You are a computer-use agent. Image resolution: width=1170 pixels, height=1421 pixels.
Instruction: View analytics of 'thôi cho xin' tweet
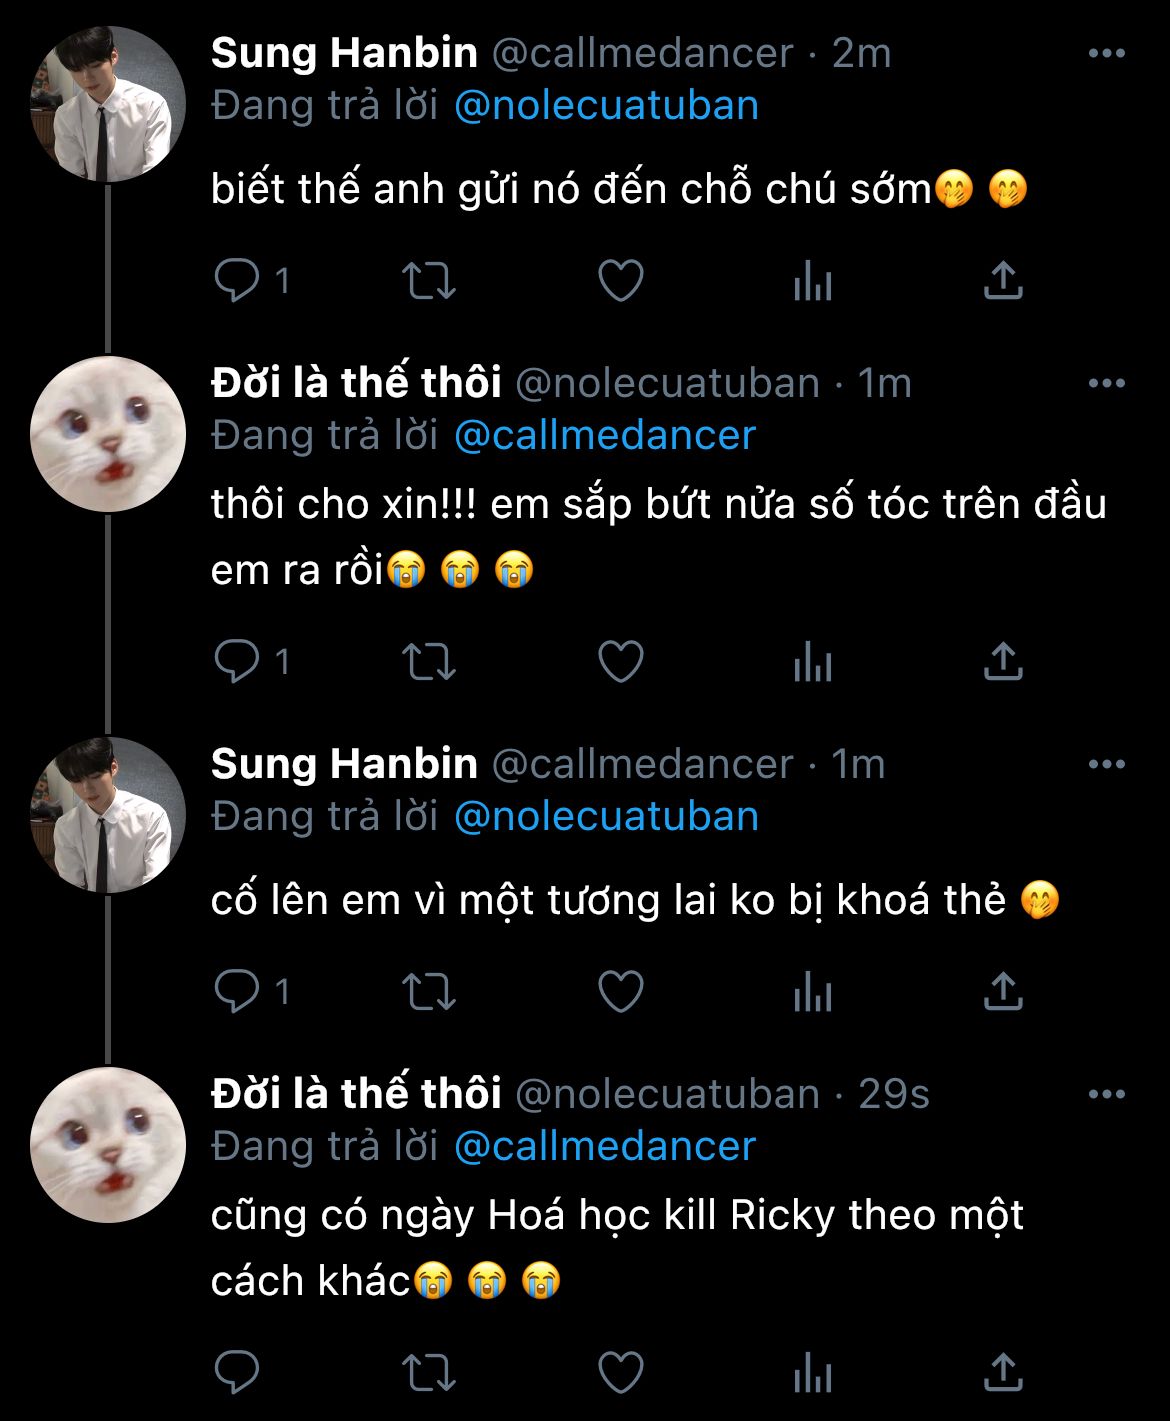click(x=812, y=662)
